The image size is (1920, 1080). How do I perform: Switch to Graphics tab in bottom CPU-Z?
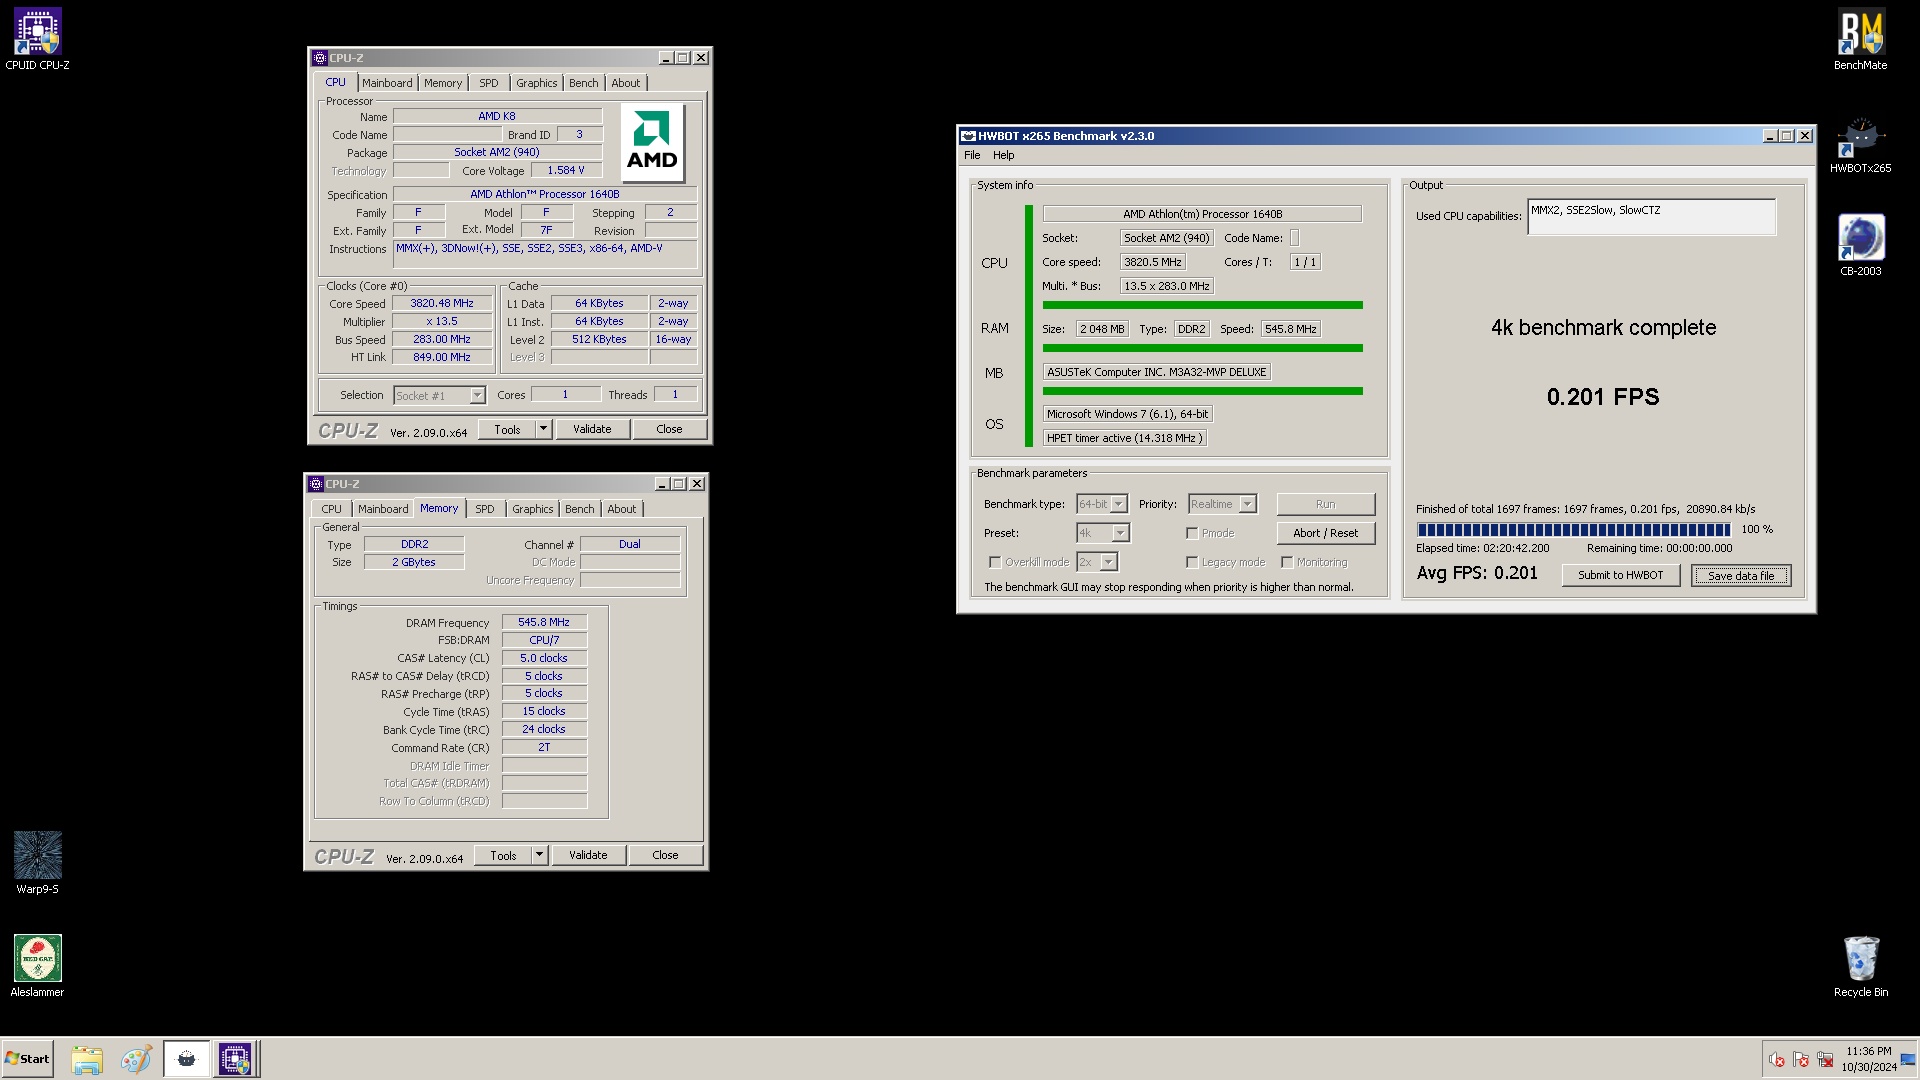point(533,509)
